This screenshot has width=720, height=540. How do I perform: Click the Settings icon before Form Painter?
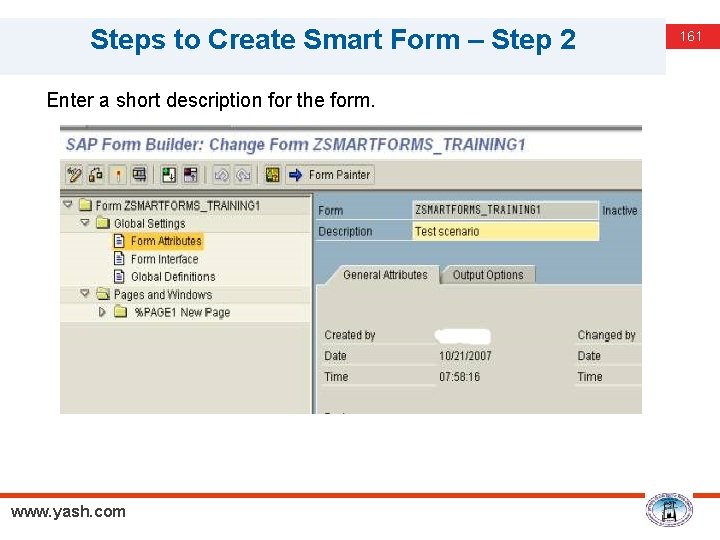[x=272, y=175]
